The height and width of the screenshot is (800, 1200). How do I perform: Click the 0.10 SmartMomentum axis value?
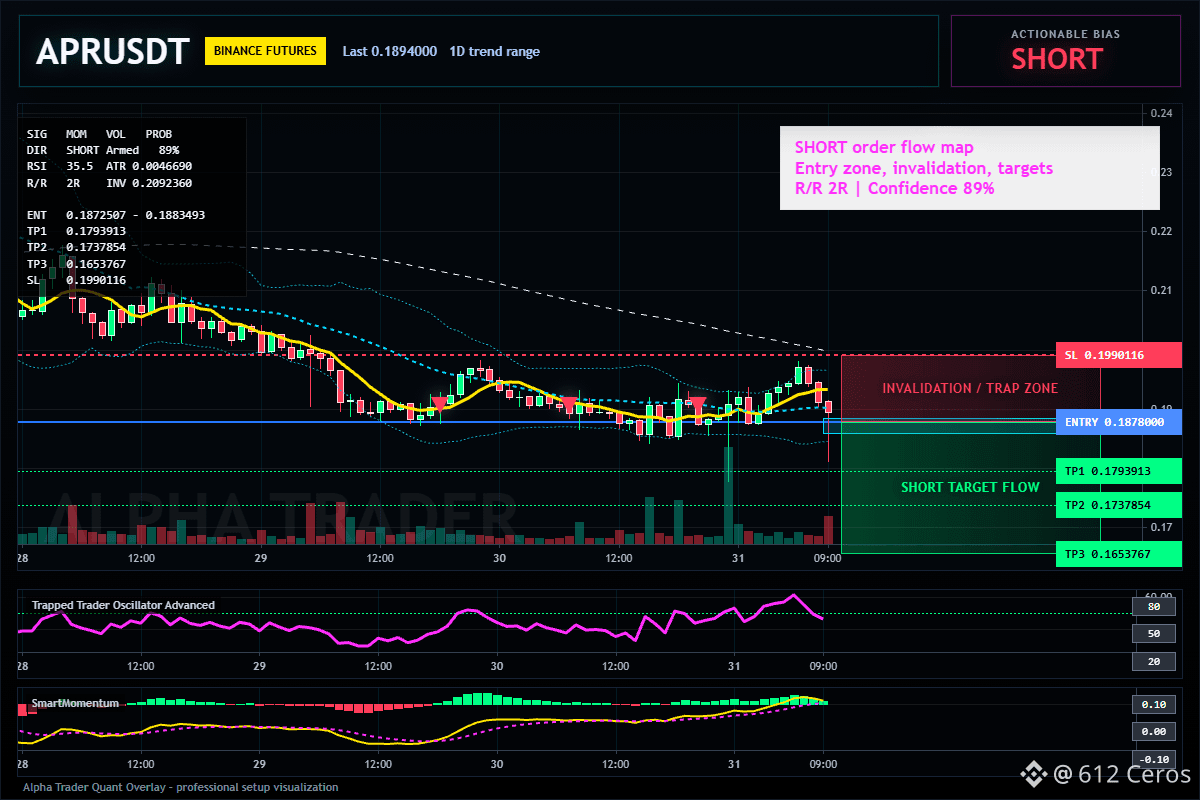pyautogui.click(x=1153, y=704)
